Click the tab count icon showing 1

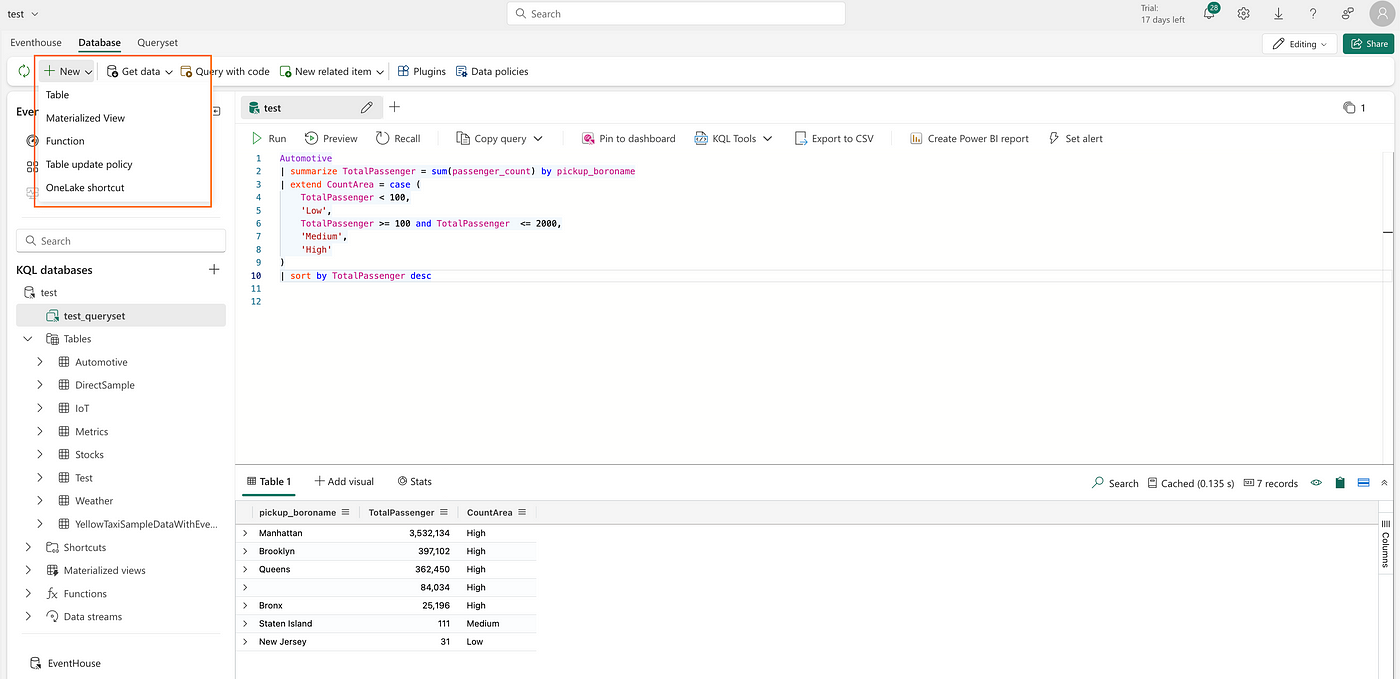(1355, 108)
